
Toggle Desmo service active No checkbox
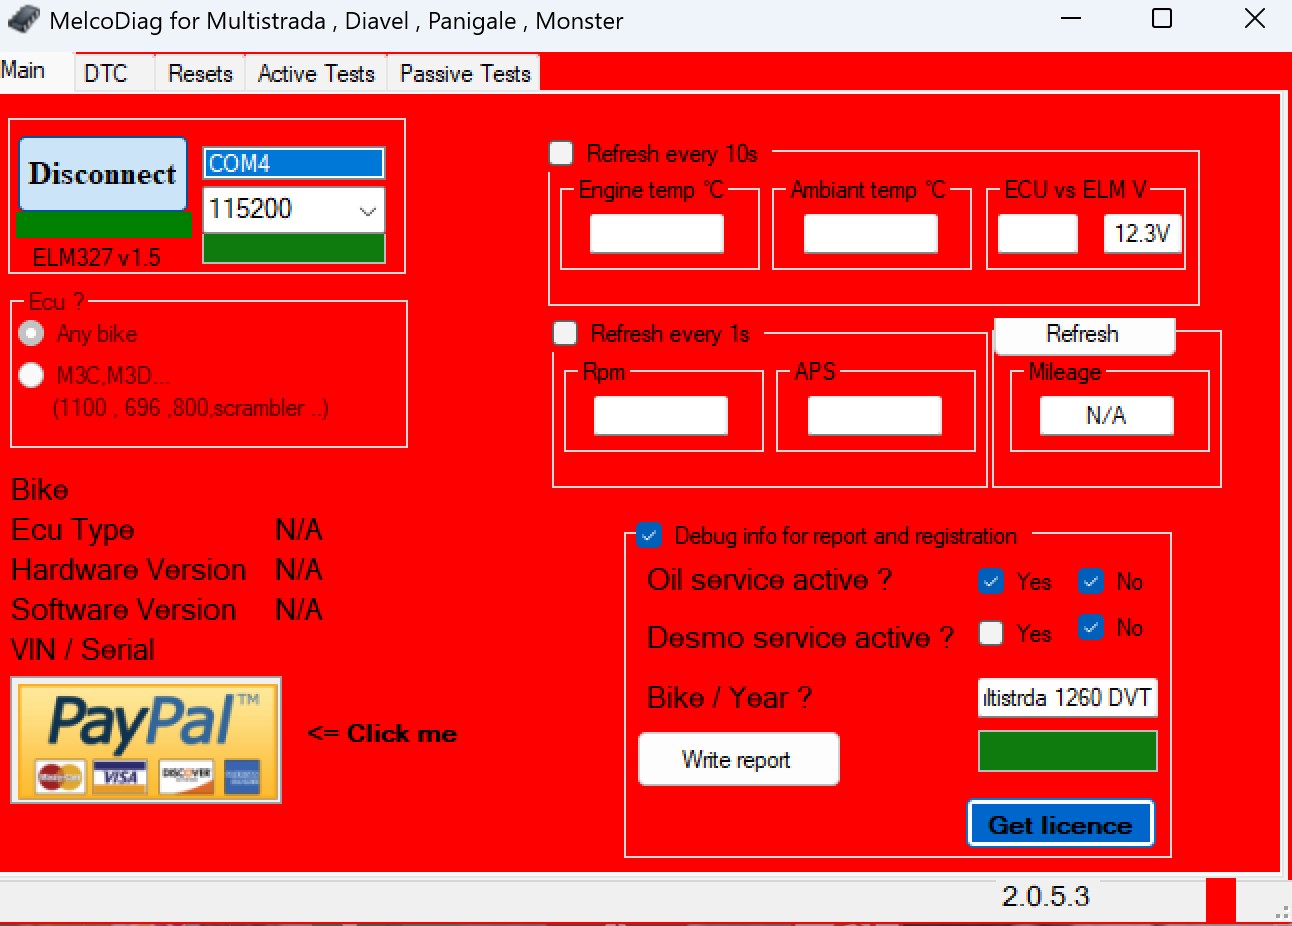click(x=1091, y=627)
